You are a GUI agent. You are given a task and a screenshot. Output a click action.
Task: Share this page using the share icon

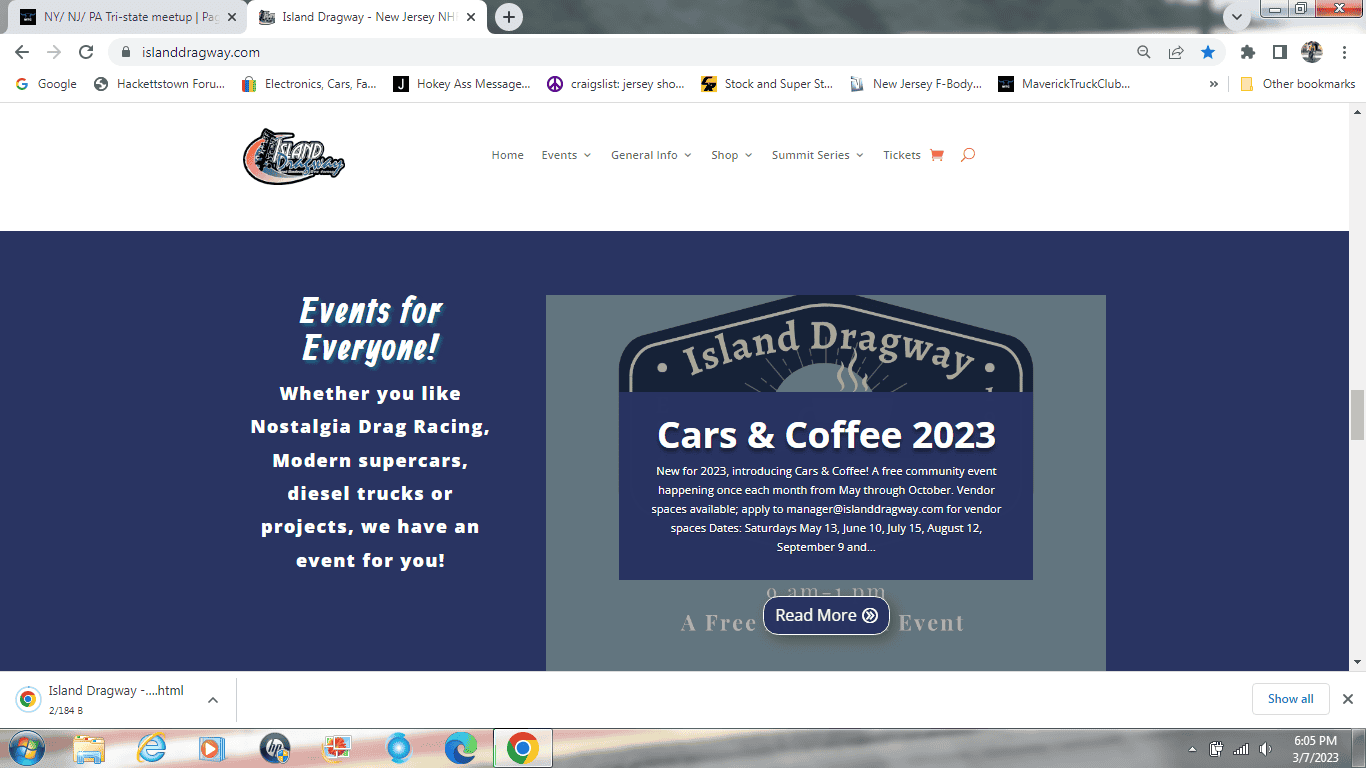pyautogui.click(x=1176, y=52)
